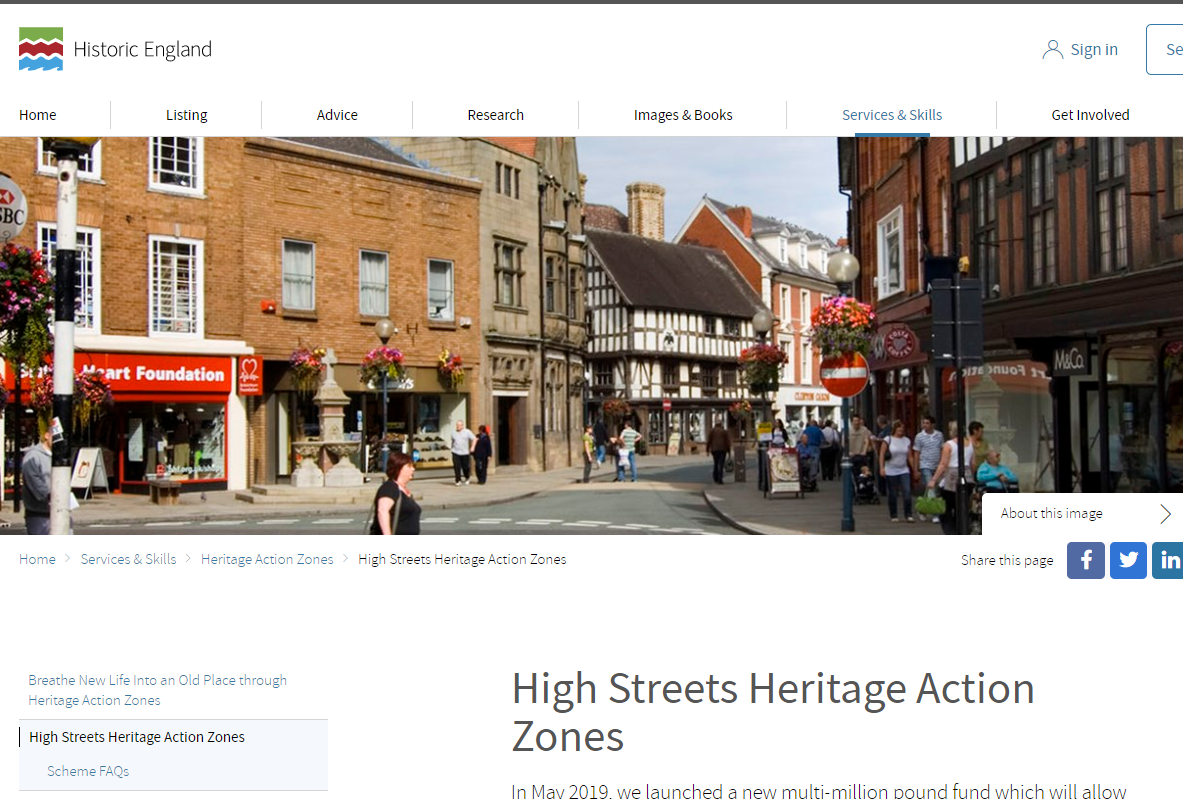Click the Historic England logo
Screen dimensions: 1183x806
(115, 49)
